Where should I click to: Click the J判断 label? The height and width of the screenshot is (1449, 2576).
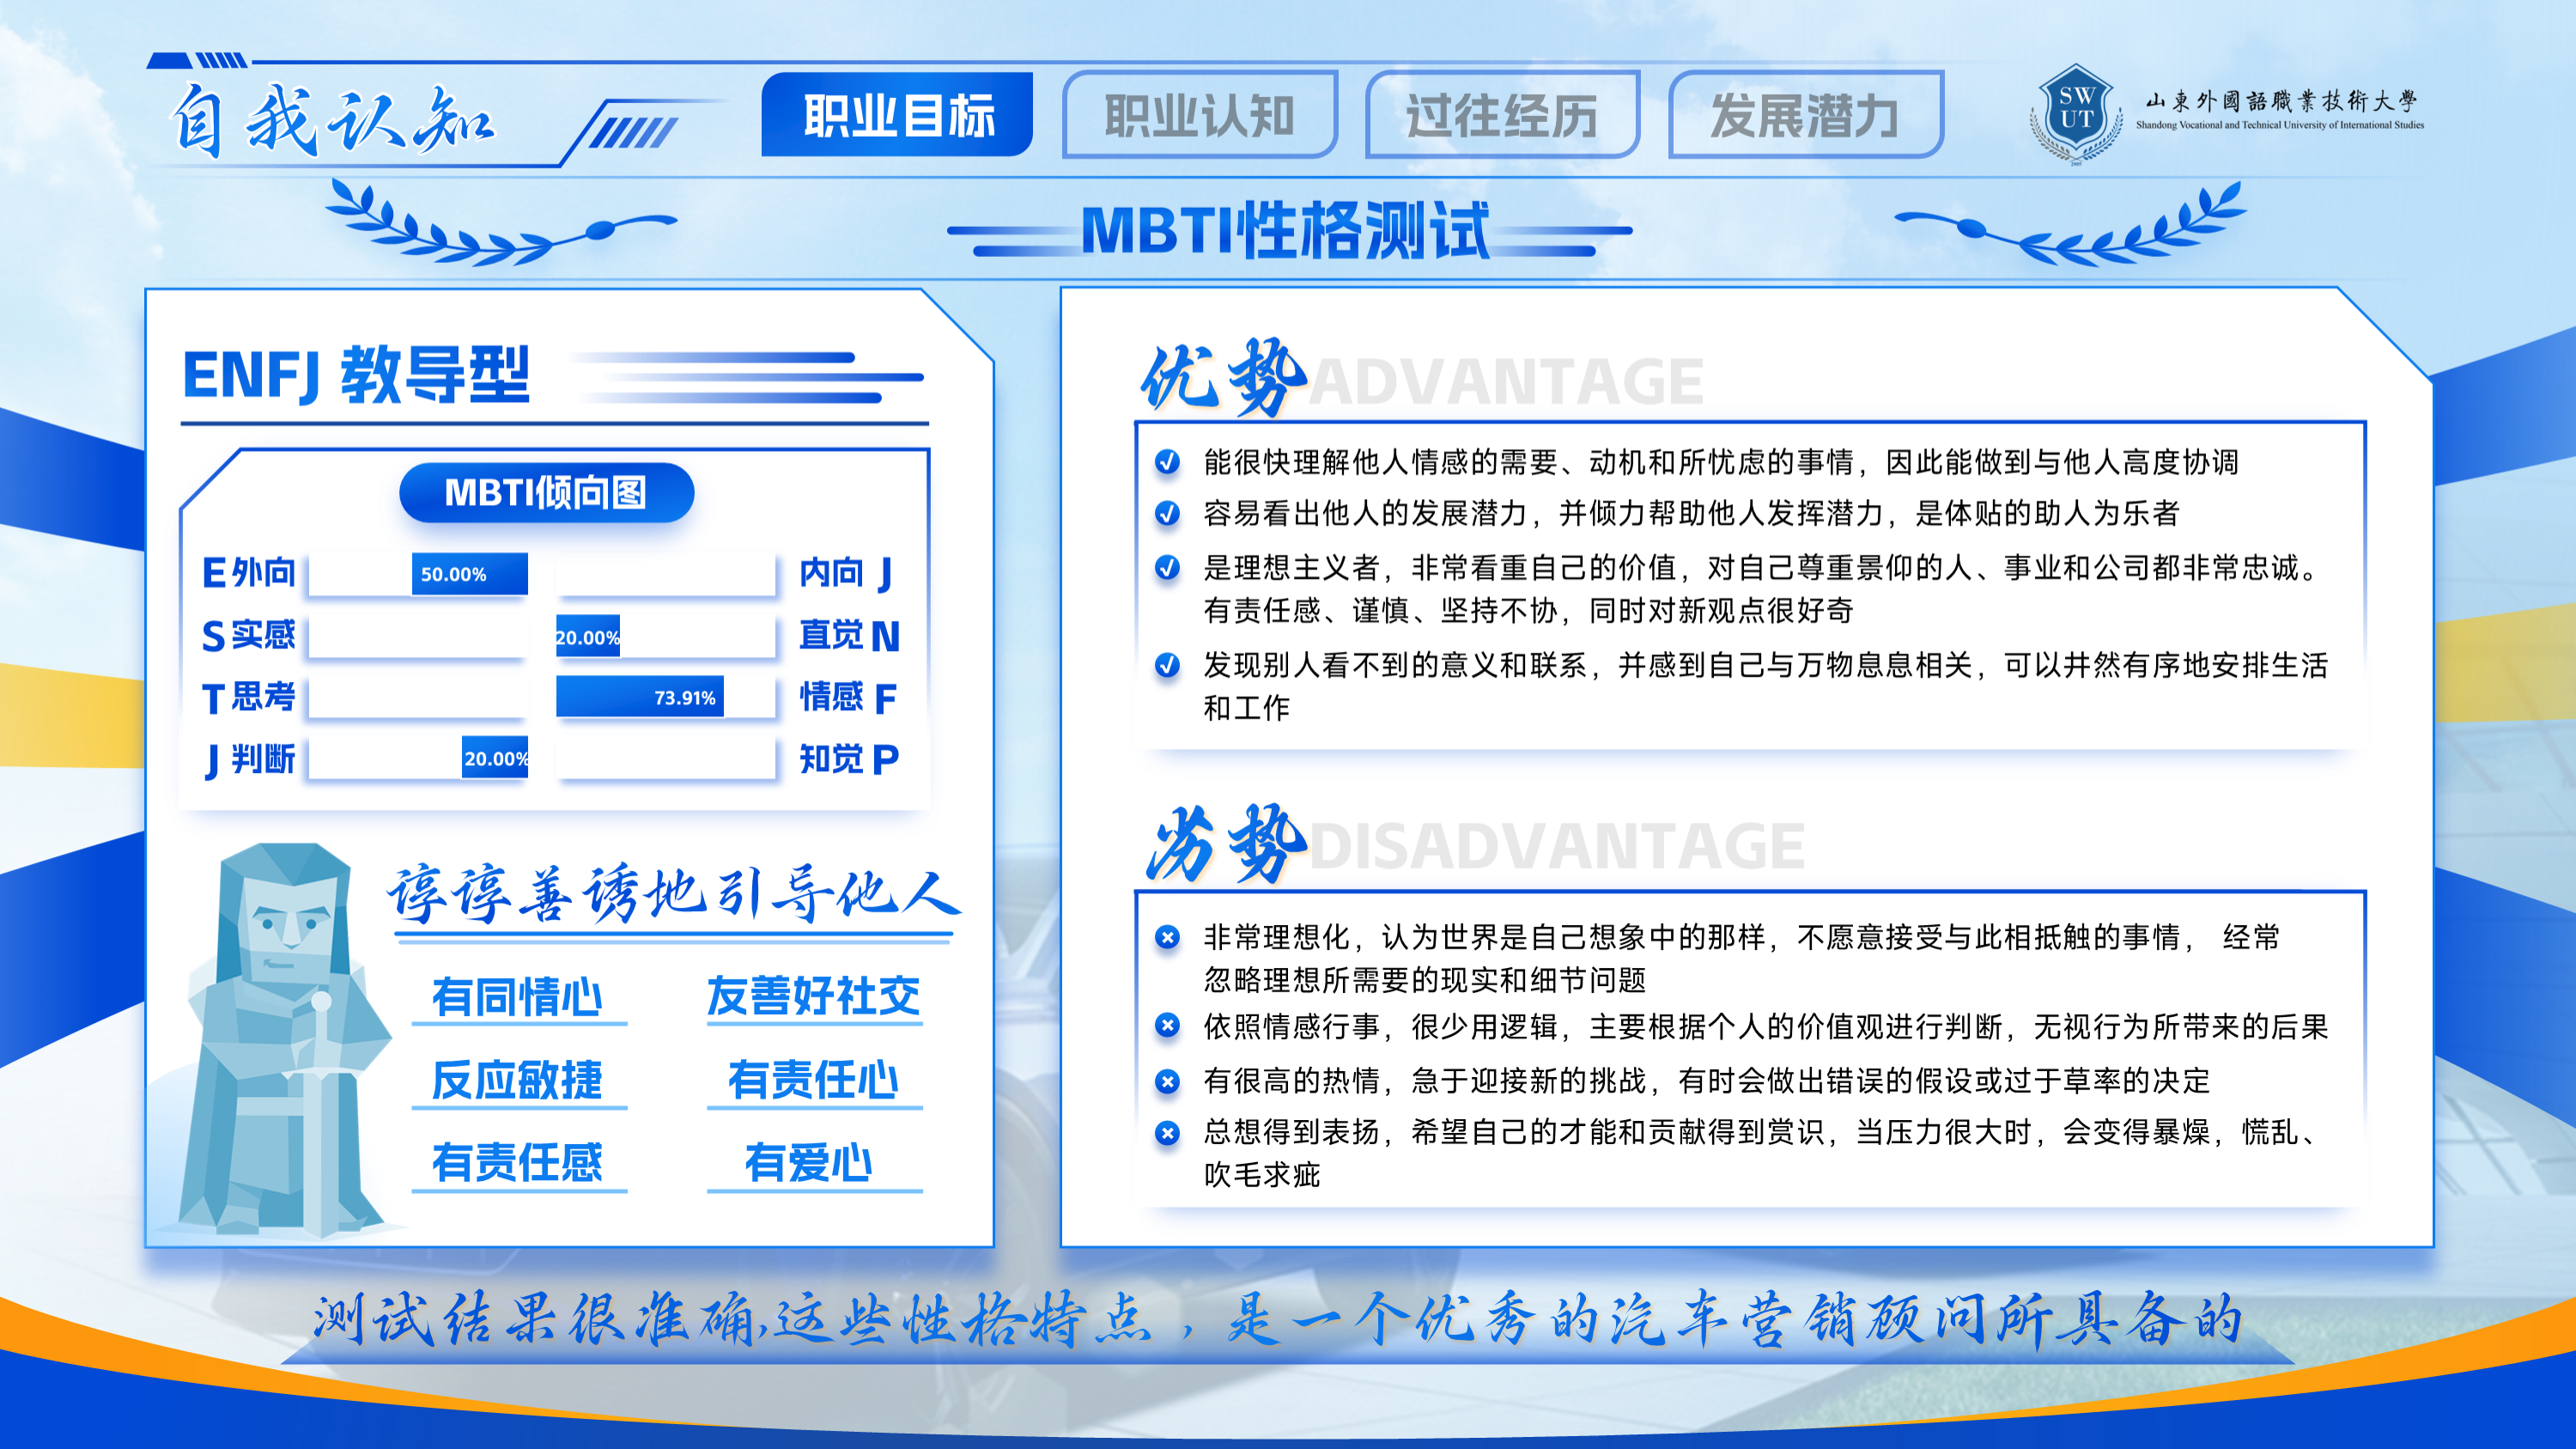click(x=249, y=759)
